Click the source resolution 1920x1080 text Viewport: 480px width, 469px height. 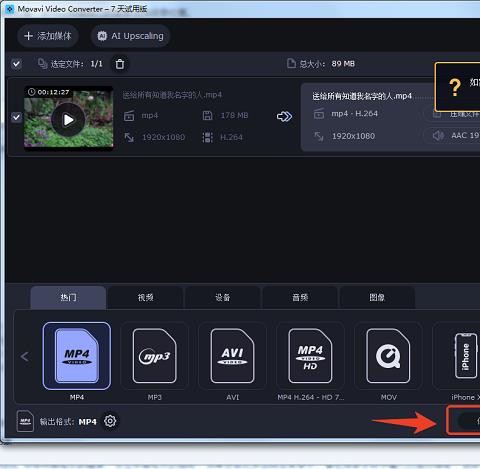pyautogui.click(x=163, y=137)
